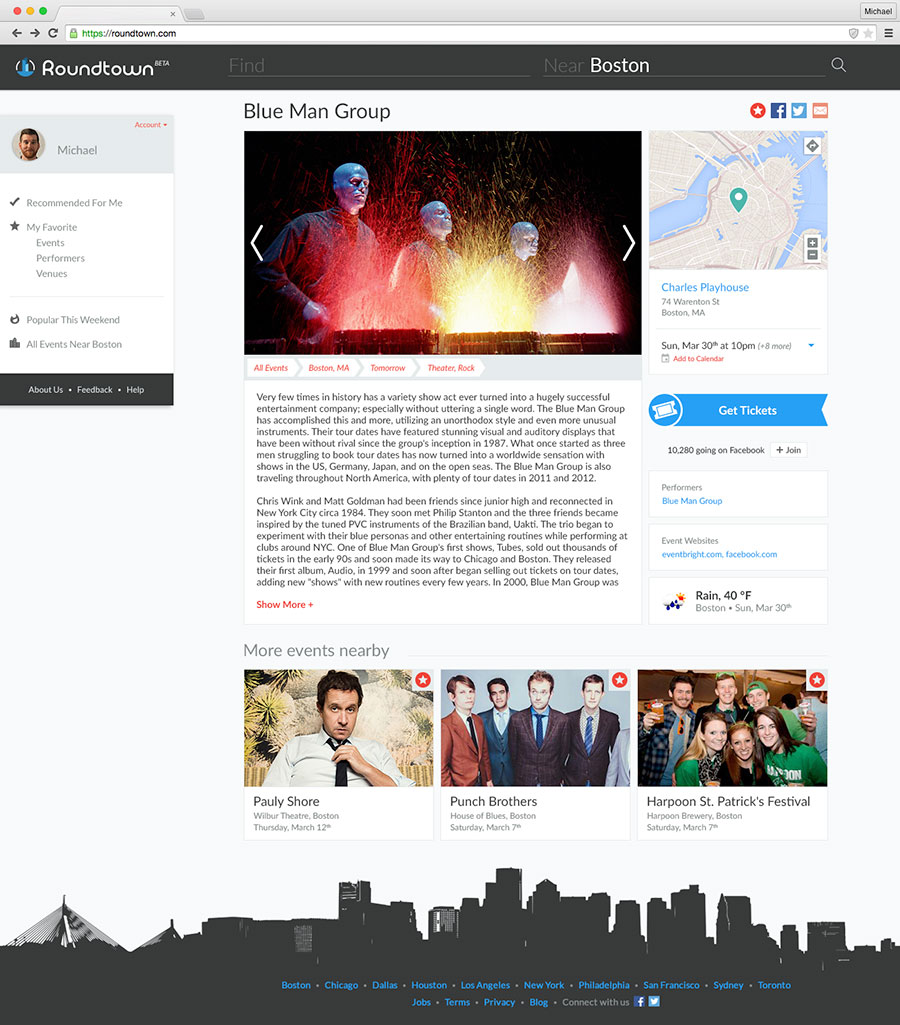This screenshot has height=1025, width=900.
Task: Click the Find search field
Action: point(379,65)
